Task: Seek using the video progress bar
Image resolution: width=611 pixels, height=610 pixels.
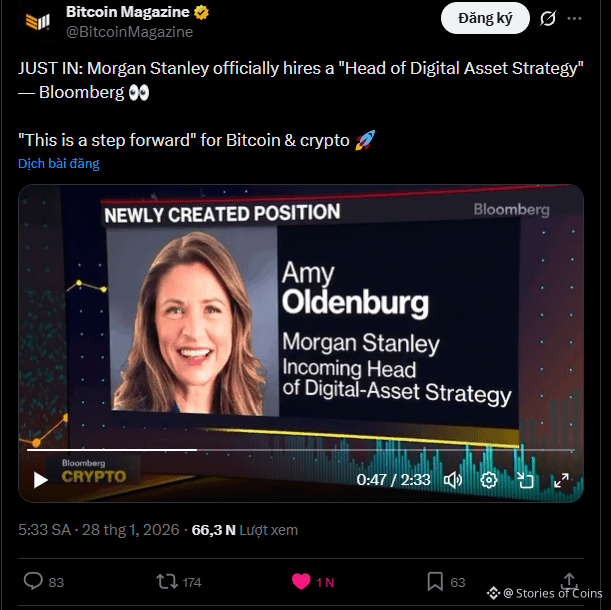Action: coord(300,450)
